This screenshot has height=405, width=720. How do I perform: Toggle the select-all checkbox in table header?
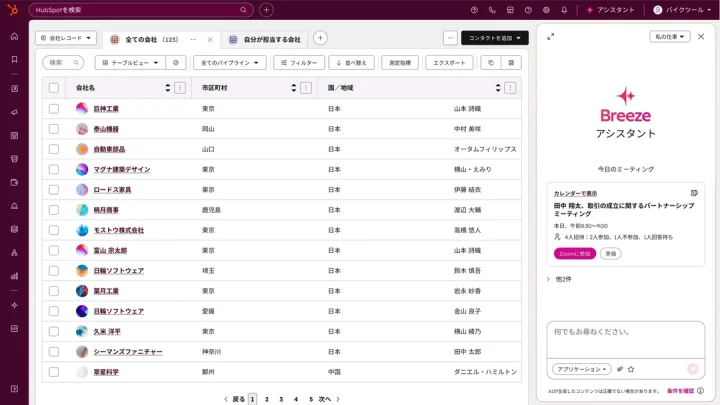tap(54, 88)
